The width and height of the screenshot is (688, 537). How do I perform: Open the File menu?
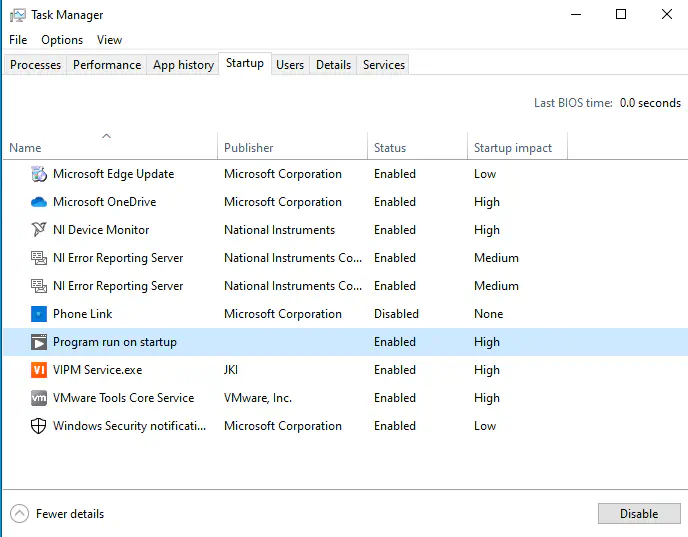tap(18, 40)
